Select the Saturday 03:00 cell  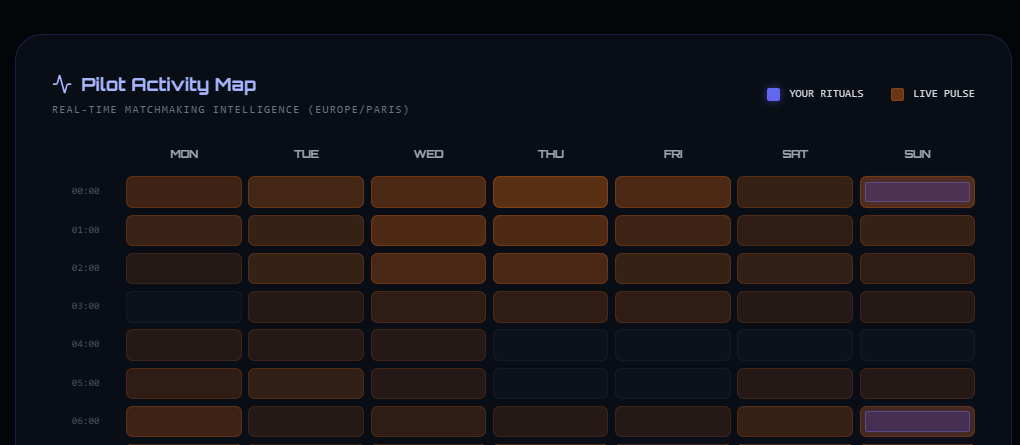coord(795,306)
